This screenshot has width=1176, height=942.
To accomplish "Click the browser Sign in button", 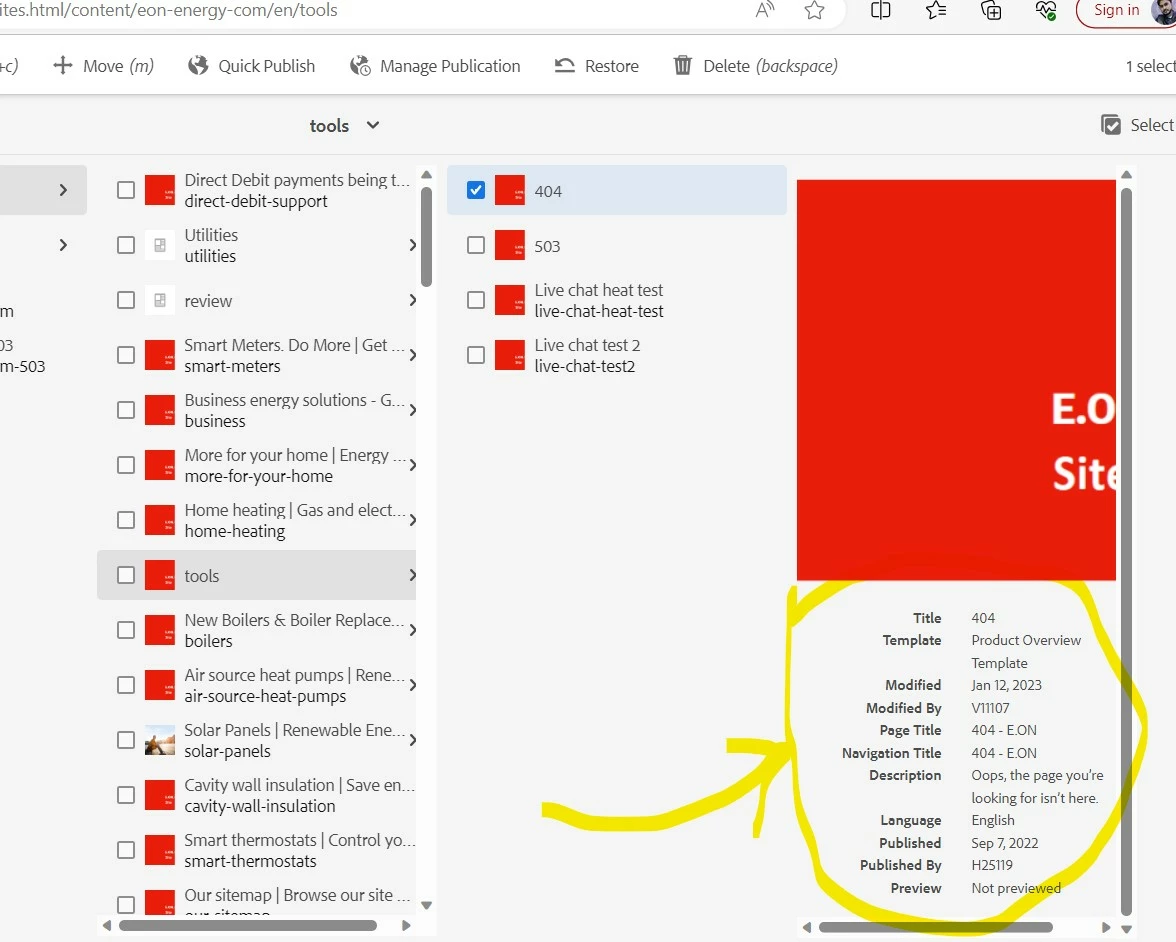I will 1116,10.
